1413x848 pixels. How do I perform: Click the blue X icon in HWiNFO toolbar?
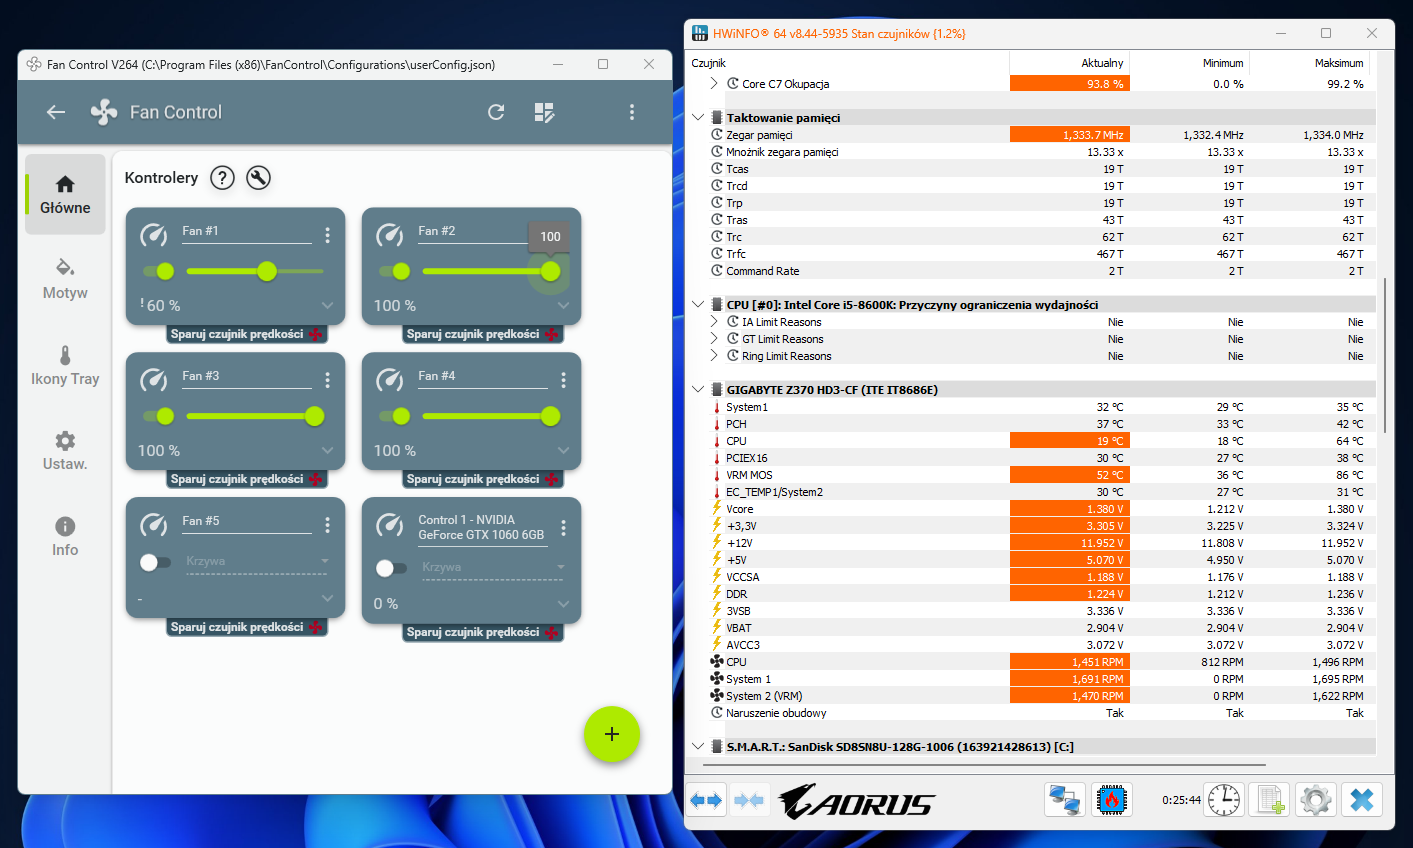(1361, 800)
